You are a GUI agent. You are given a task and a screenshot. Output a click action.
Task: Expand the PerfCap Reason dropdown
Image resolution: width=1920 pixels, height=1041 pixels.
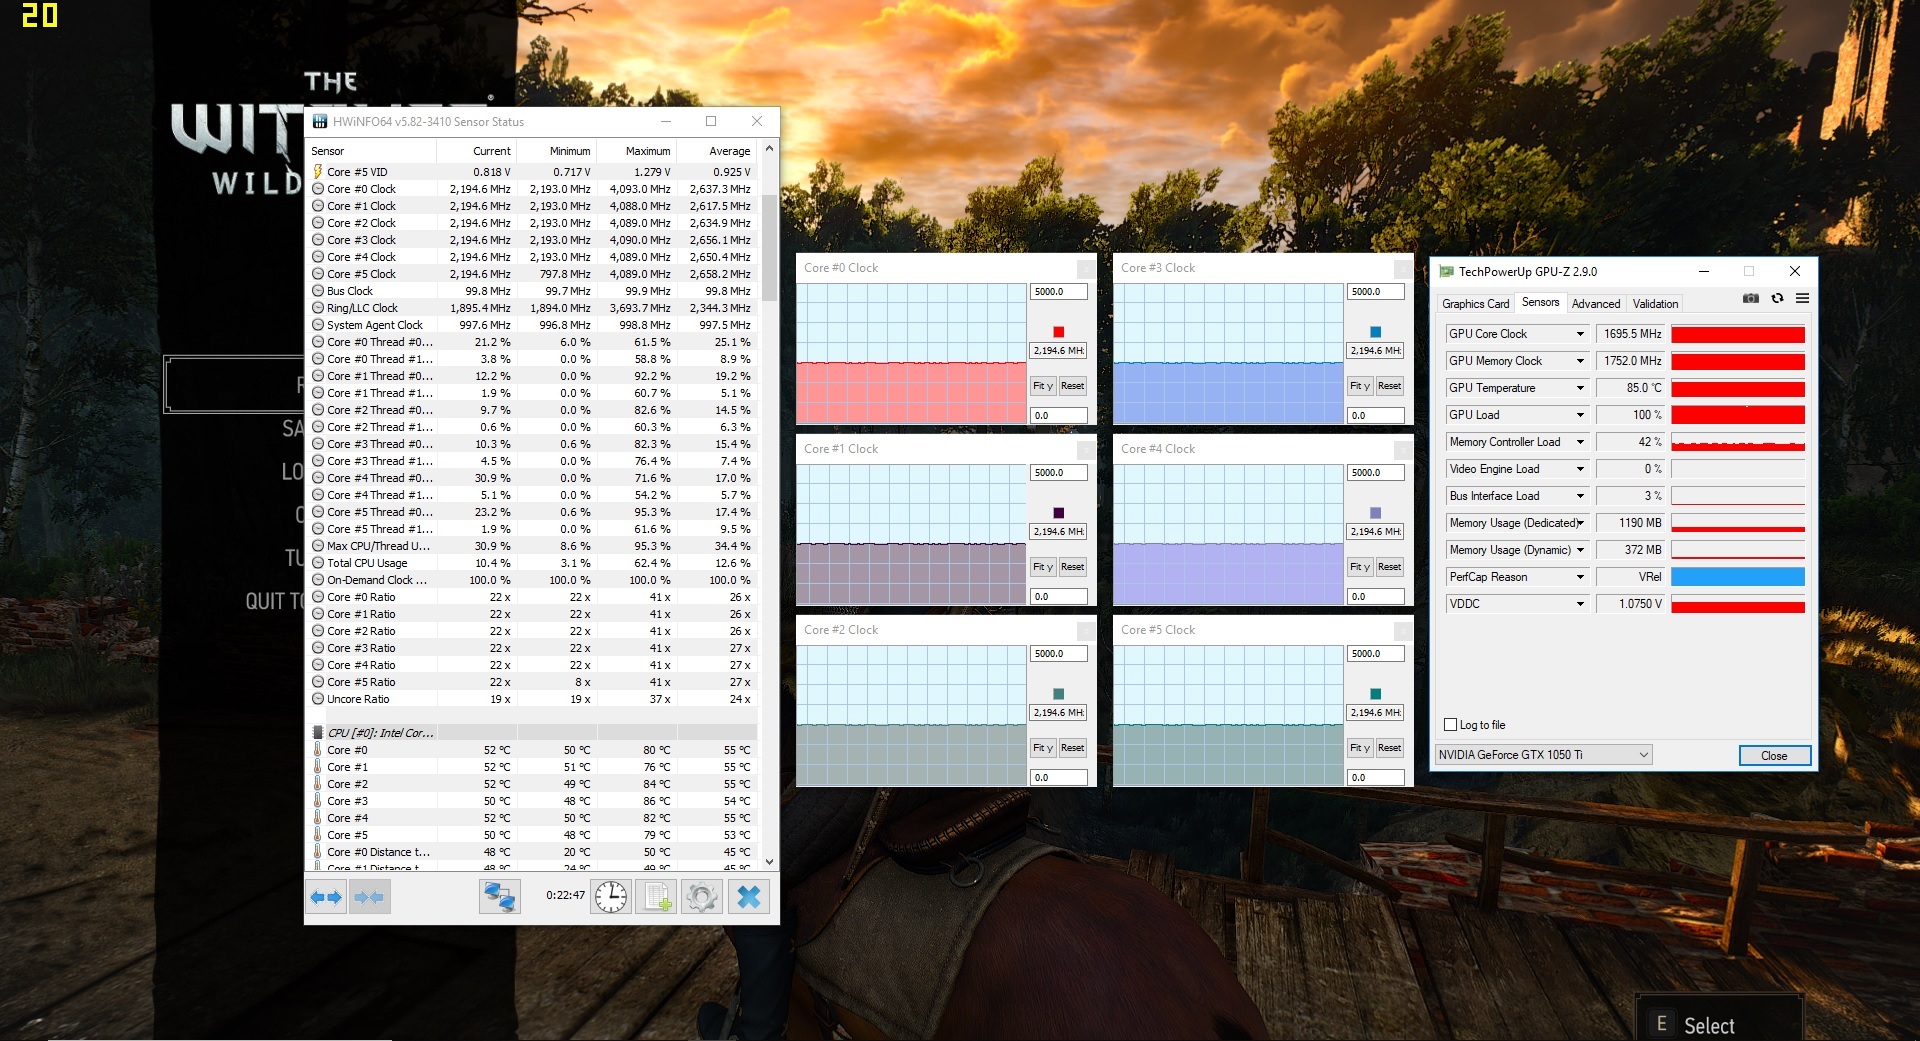[1580, 577]
